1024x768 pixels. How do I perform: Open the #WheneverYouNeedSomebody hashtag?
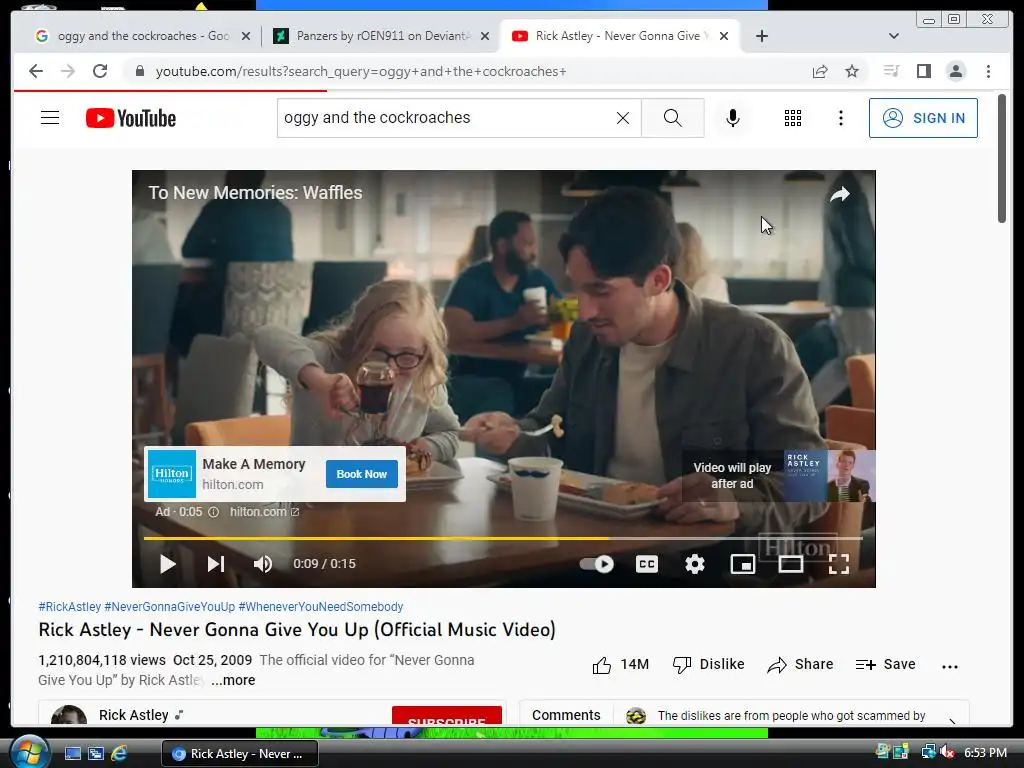(321, 607)
